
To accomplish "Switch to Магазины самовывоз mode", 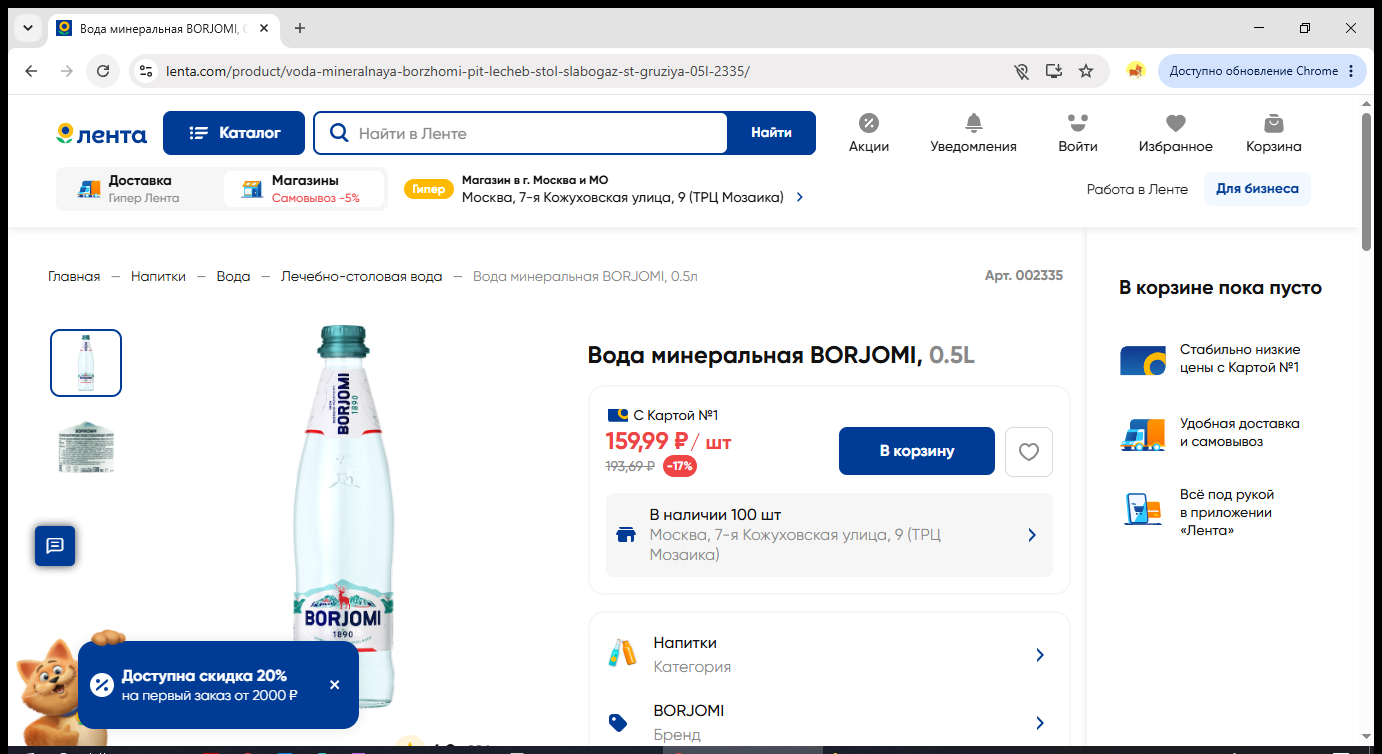I will pos(304,189).
